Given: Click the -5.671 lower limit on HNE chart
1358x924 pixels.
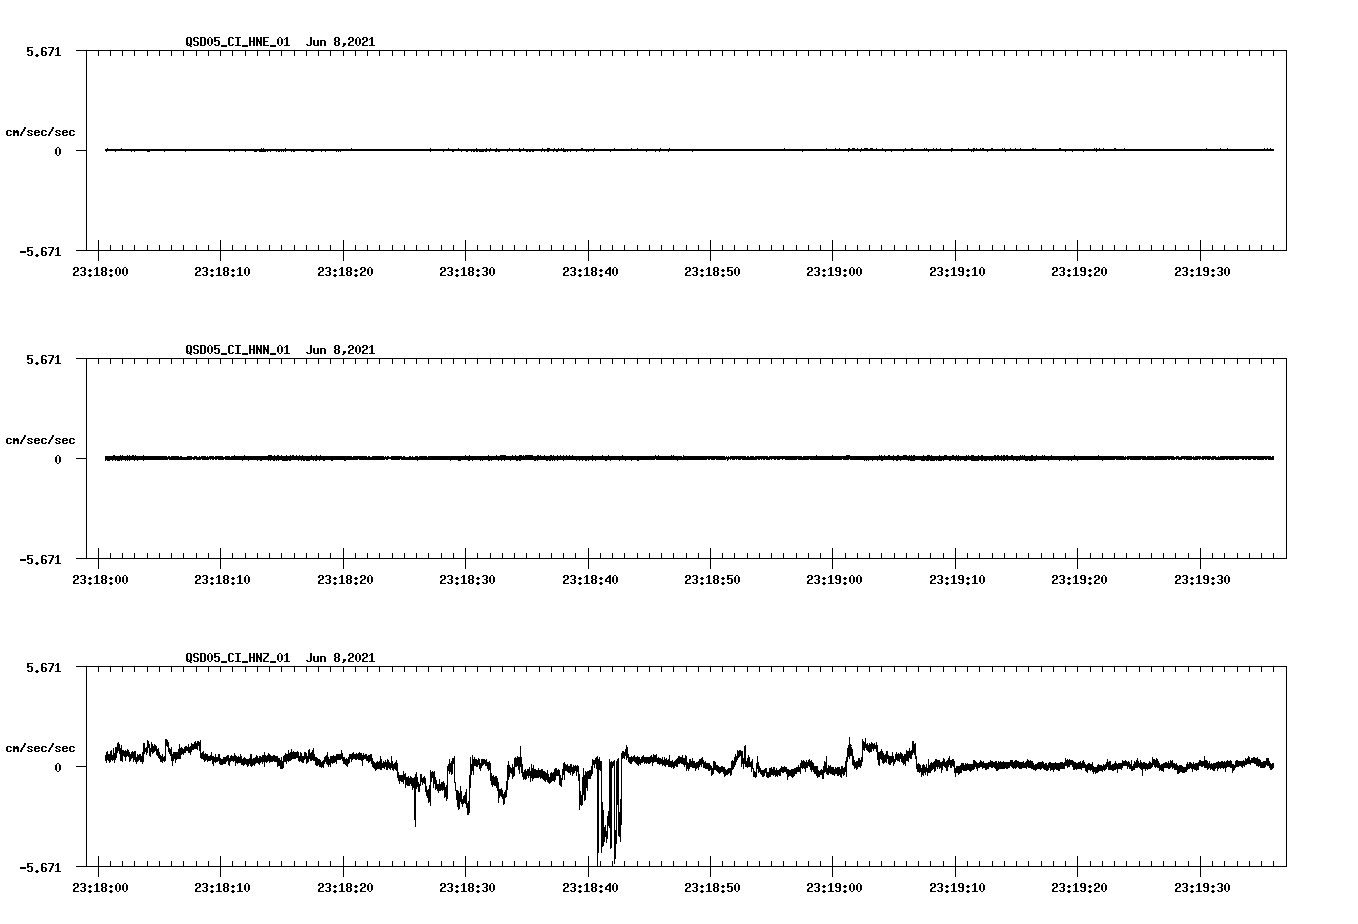Looking at the screenshot, I should coord(41,251).
